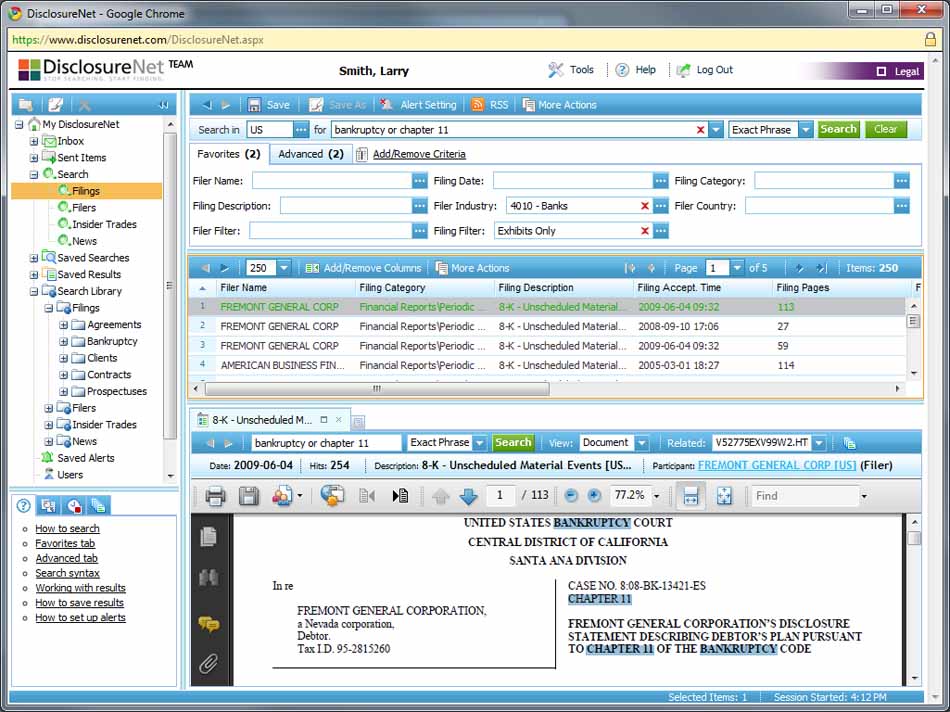Image resolution: width=950 pixels, height=712 pixels.
Task: Open the comments speech bubble panel
Action: [x=208, y=624]
